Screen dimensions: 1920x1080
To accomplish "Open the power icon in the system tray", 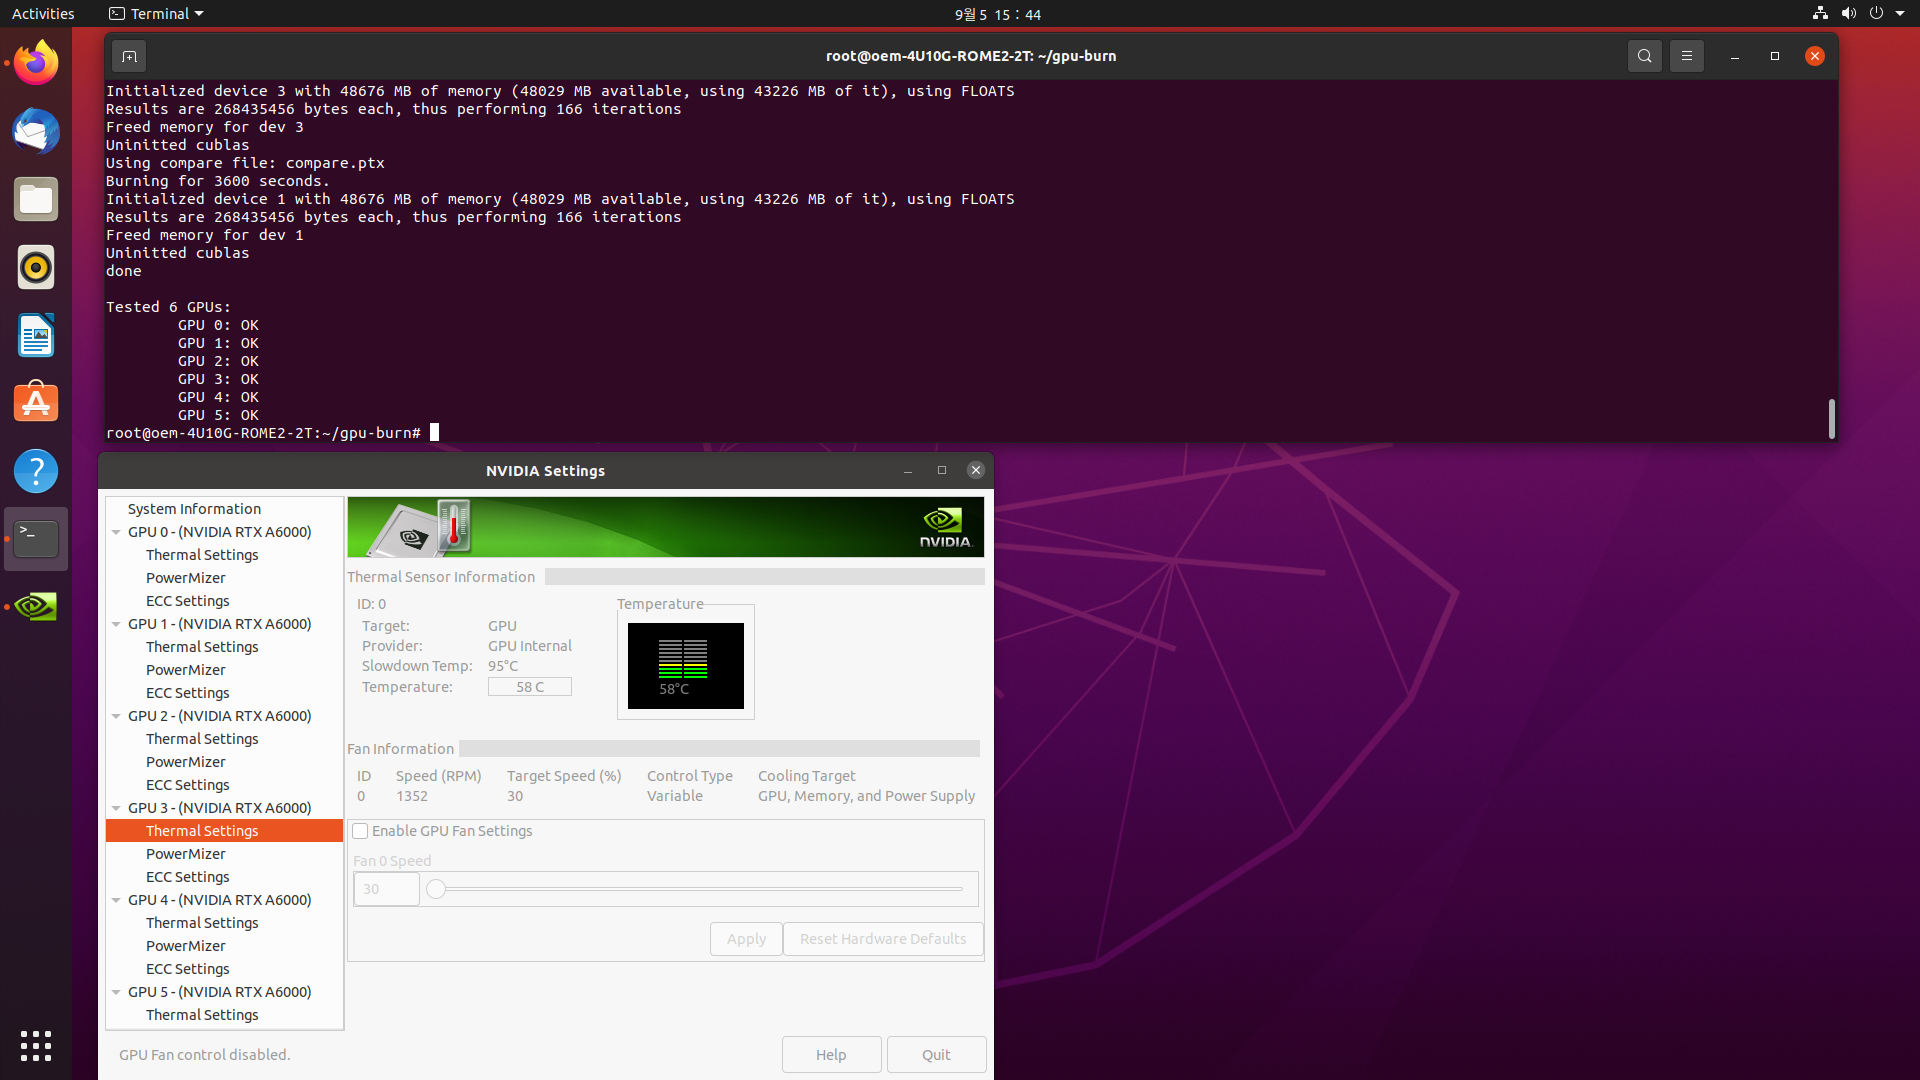I will coord(1876,14).
